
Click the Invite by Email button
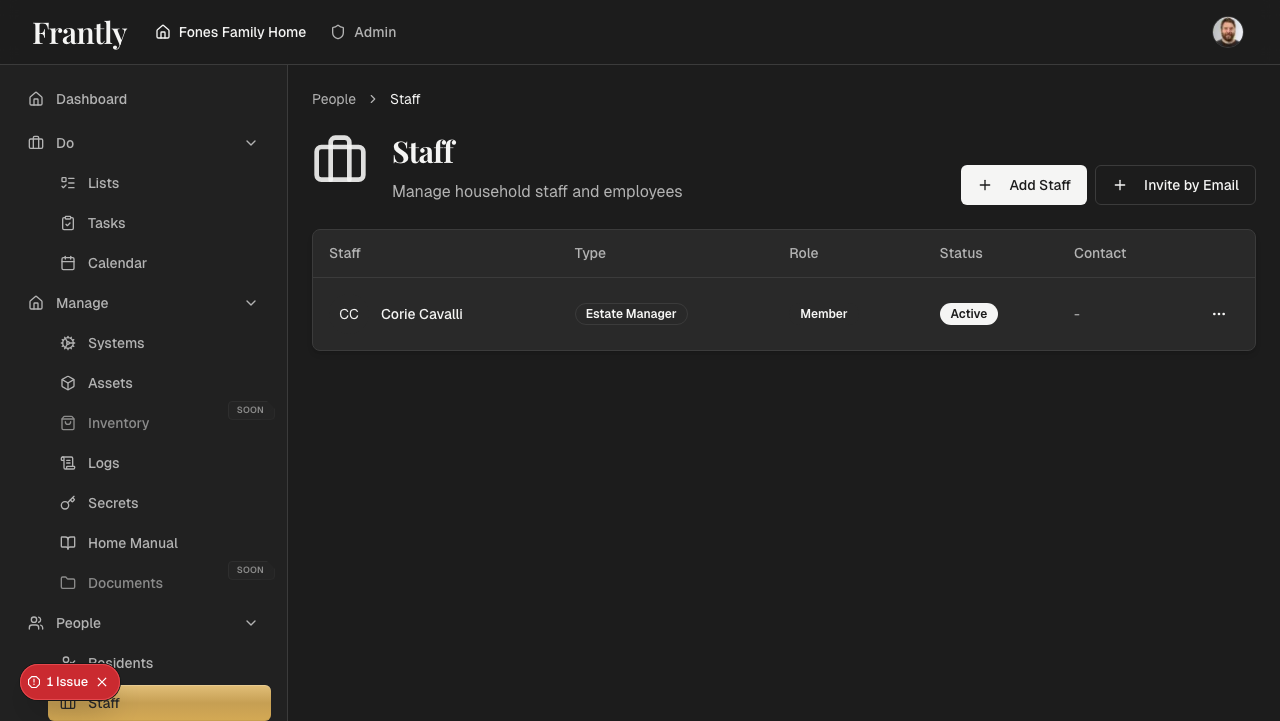point(1175,185)
